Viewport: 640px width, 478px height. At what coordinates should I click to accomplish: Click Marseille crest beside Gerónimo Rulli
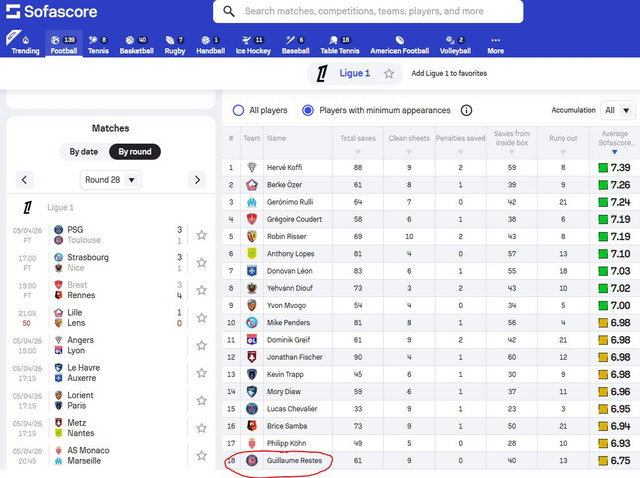(252, 202)
